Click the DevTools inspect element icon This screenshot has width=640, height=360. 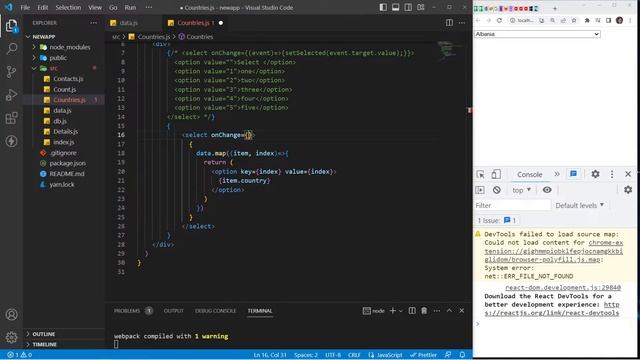point(480,174)
